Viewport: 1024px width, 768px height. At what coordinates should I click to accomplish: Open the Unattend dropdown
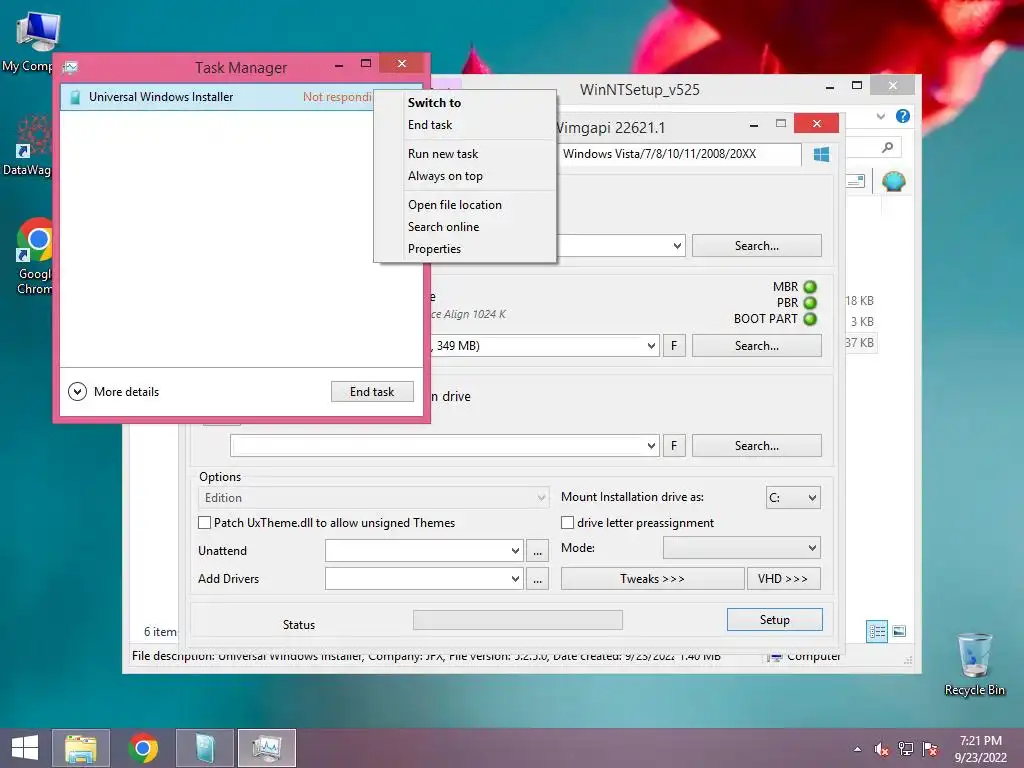424,551
